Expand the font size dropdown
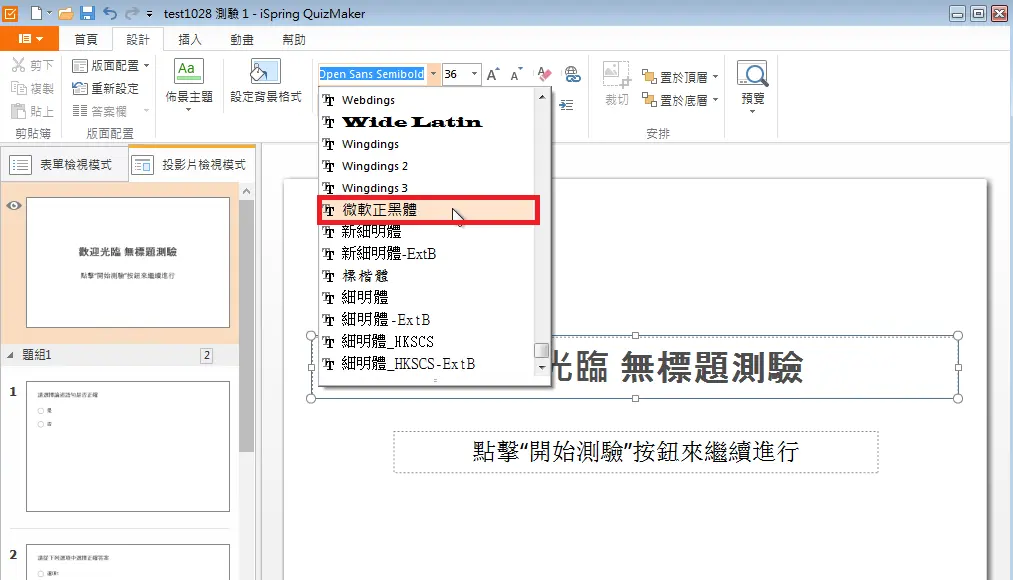 click(x=474, y=75)
